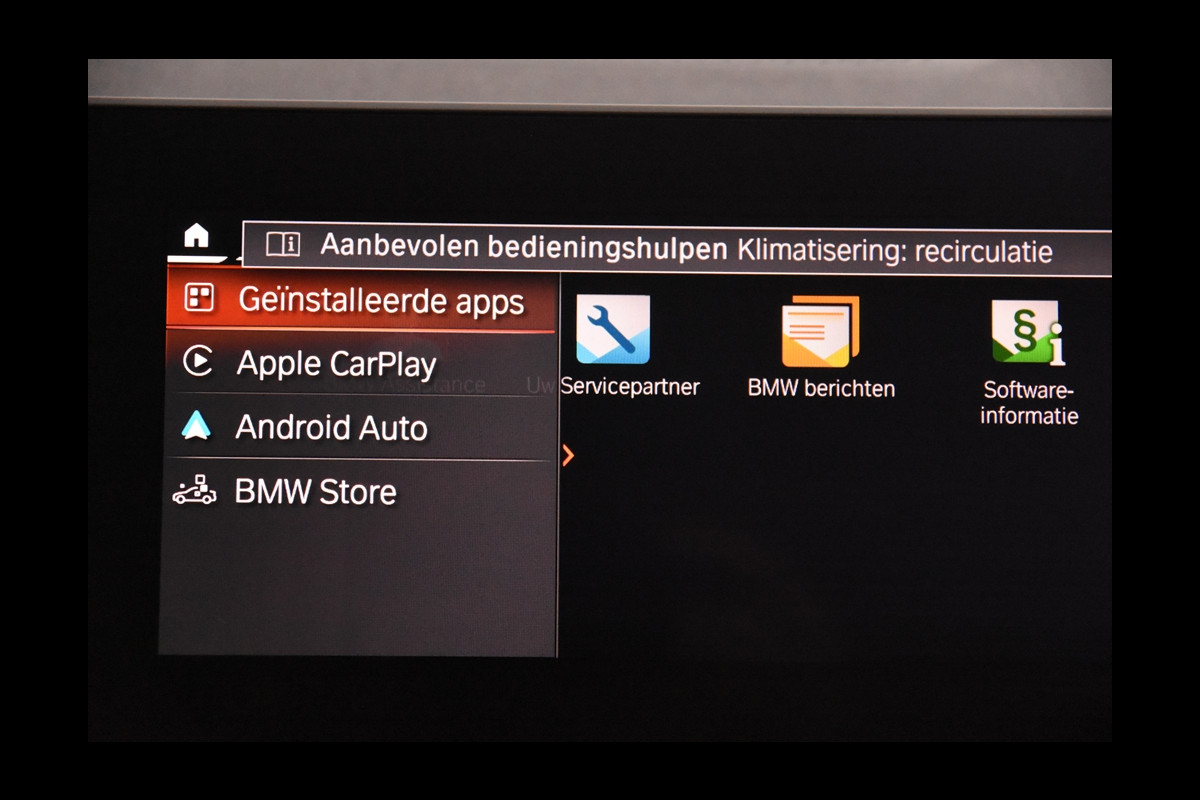Screen dimensions: 1200x800
Task: Open Aanbevolen bedieningshulpen banner
Action: click(523, 247)
